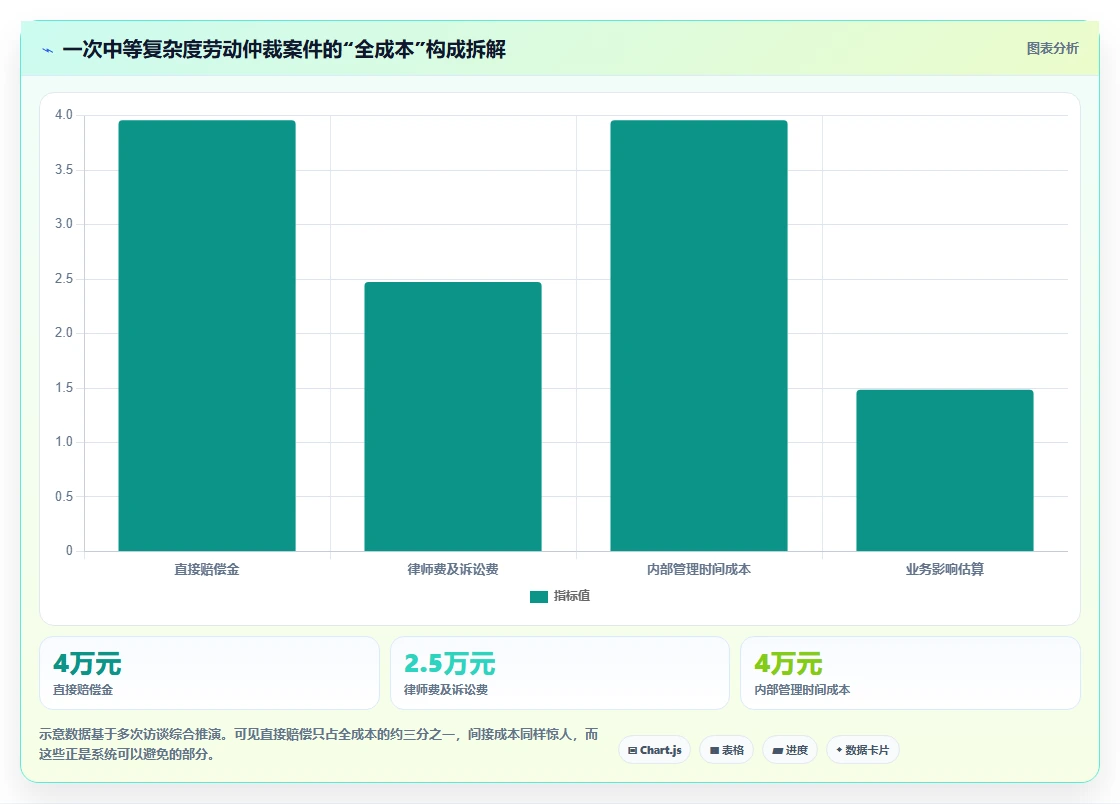Click the 律师费及诉讼费 x-axis label
Screen dimensions: 1120x804
453,569
